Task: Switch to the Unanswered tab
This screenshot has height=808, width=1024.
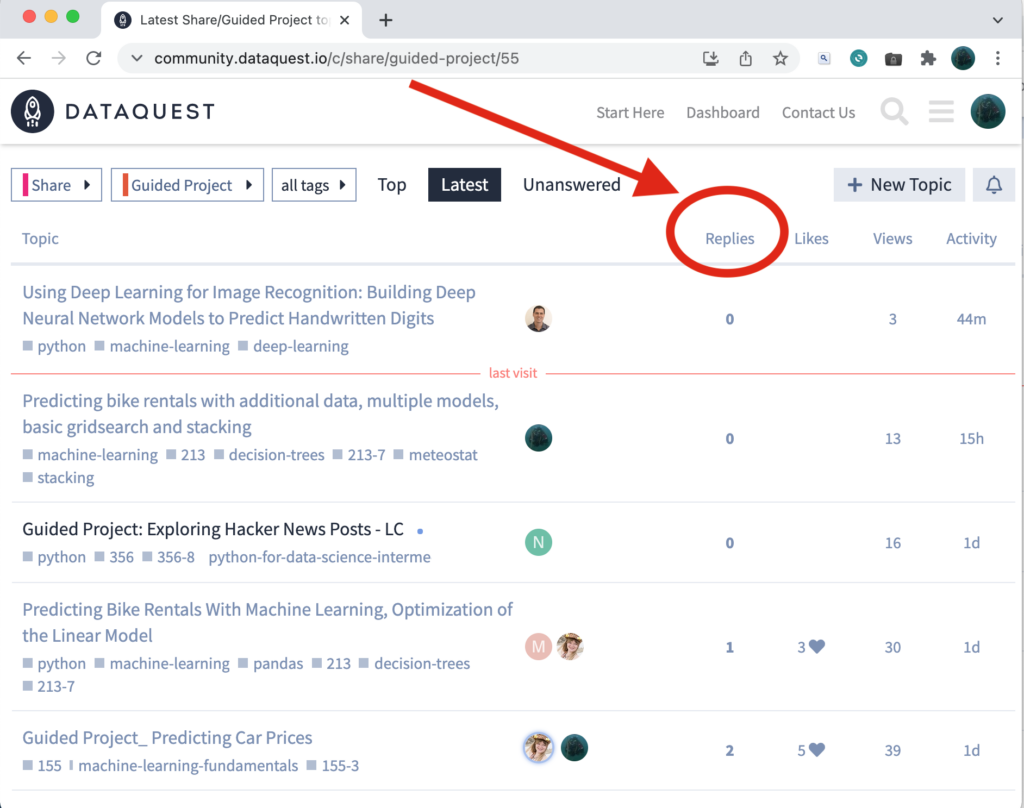Action: [571, 184]
